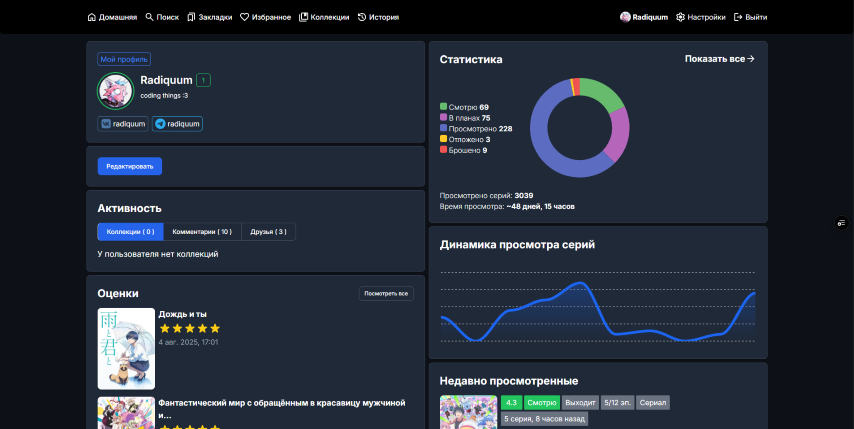854x429 pixels.
Task: Click Посмотреть все in Оценки
Action: 386,293
